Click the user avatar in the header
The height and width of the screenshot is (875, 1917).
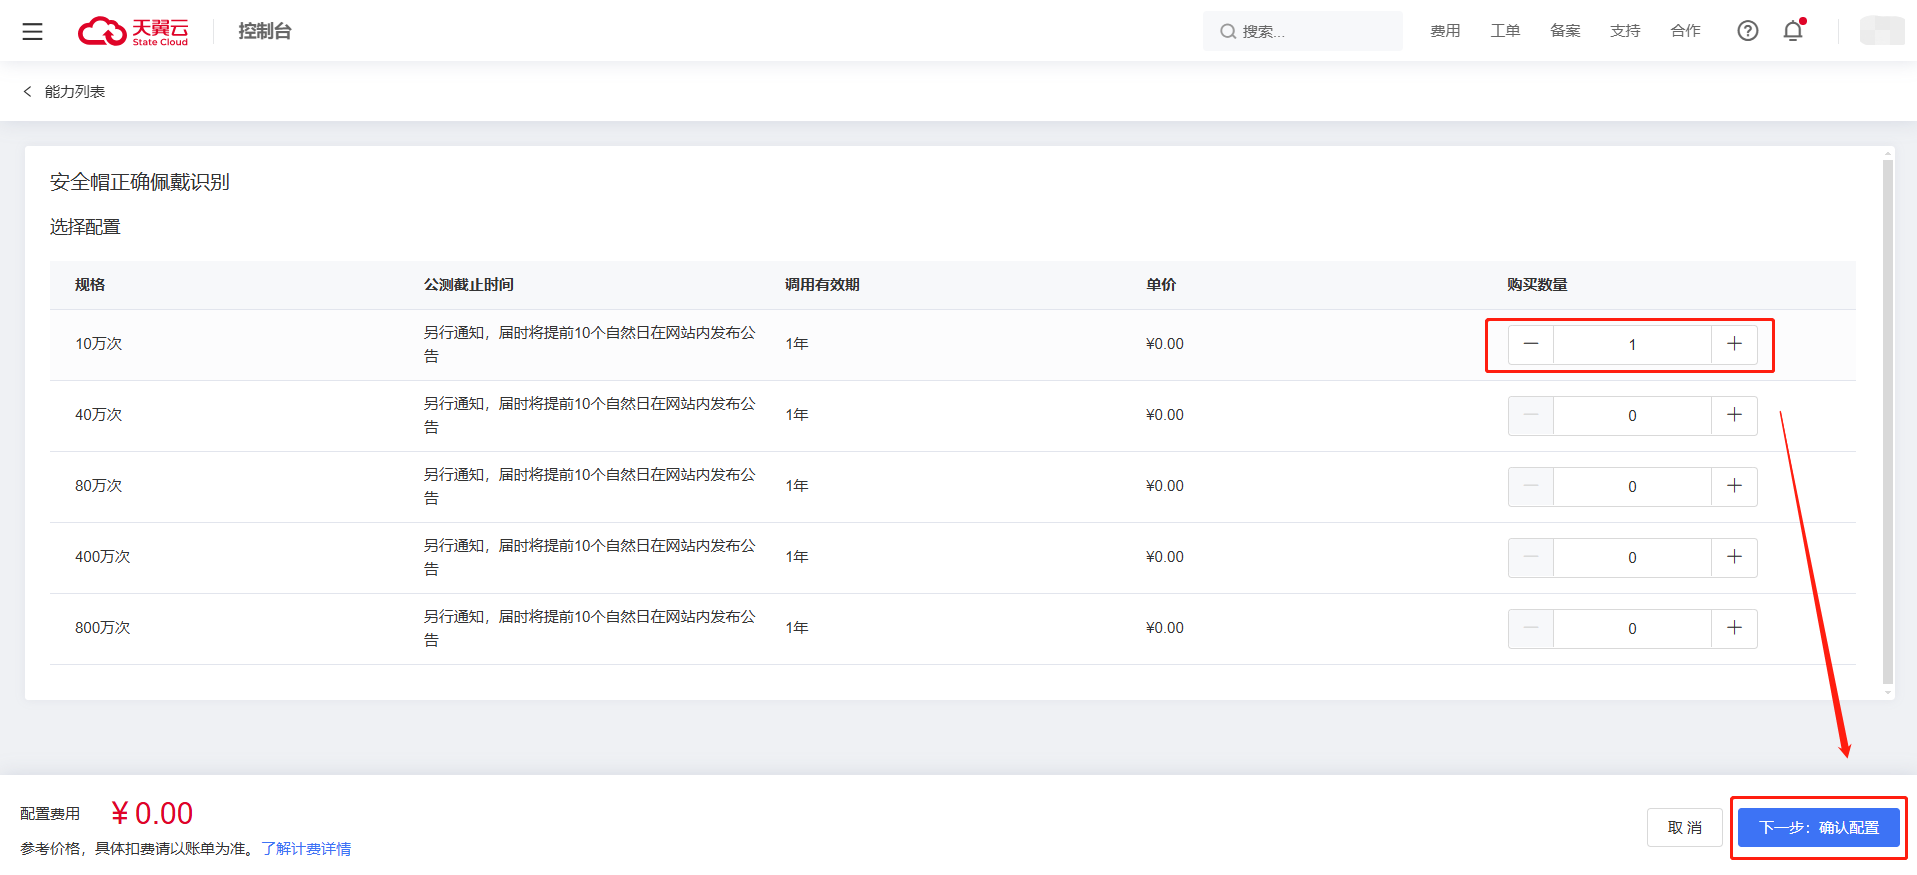1882,31
